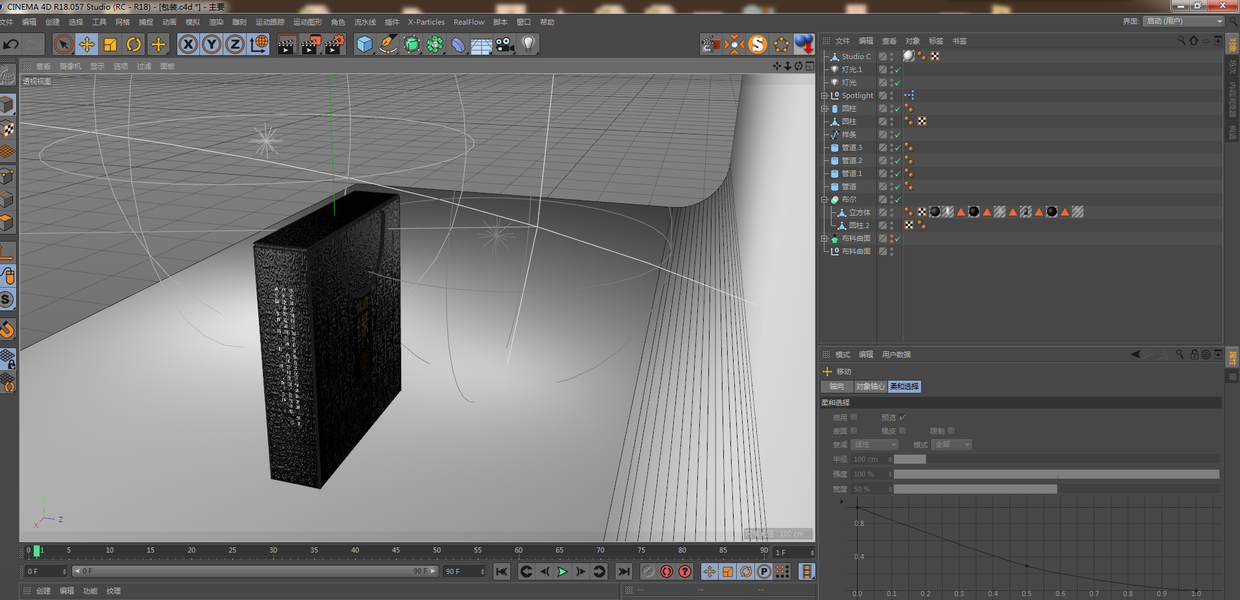Open the 衰减 线性 dropdown
1240x600 pixels.
pyautogui.click(x=875, y=444)
